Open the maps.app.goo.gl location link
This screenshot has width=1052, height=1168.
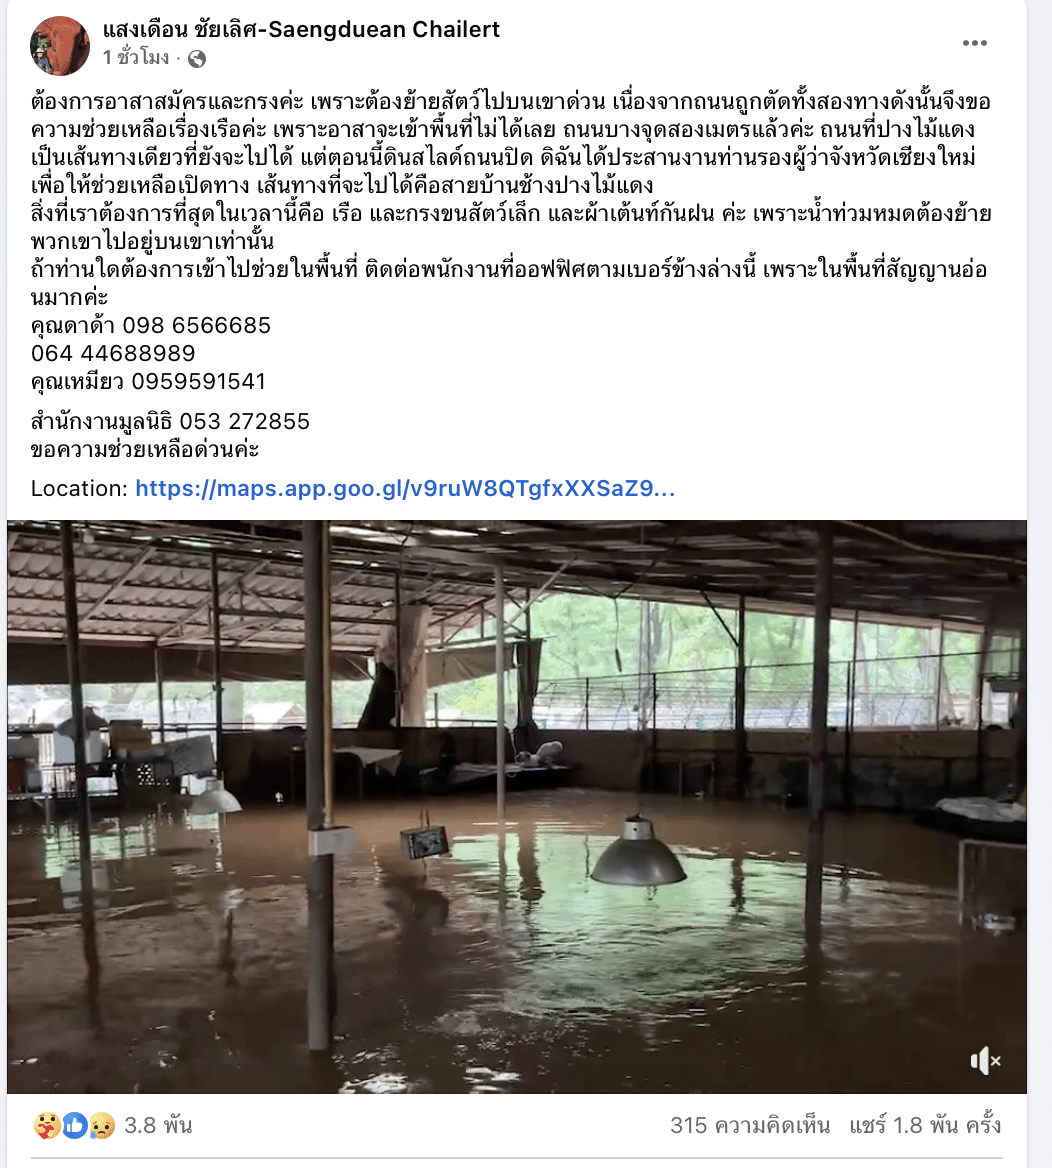[x=405, y=489]
